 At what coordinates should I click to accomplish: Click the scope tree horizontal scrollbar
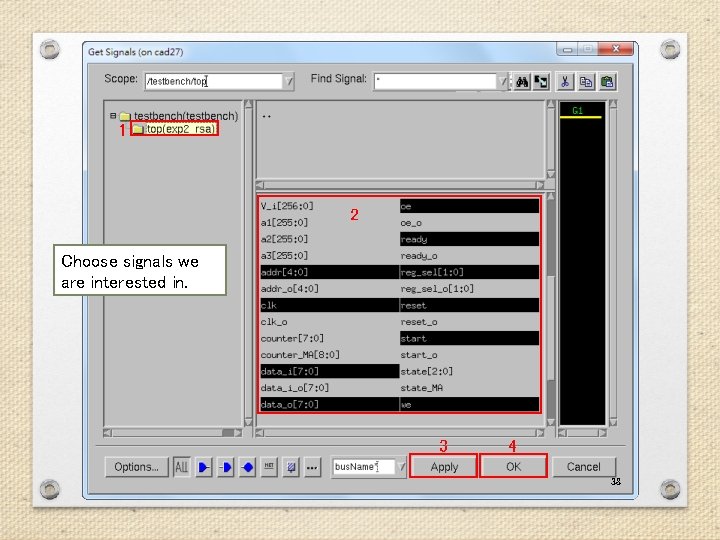[173, 433]
